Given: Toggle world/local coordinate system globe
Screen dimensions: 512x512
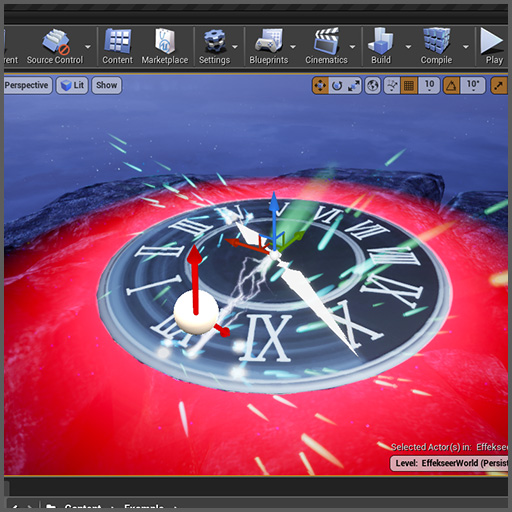Looking at the screenshot, I should (373, 86).
